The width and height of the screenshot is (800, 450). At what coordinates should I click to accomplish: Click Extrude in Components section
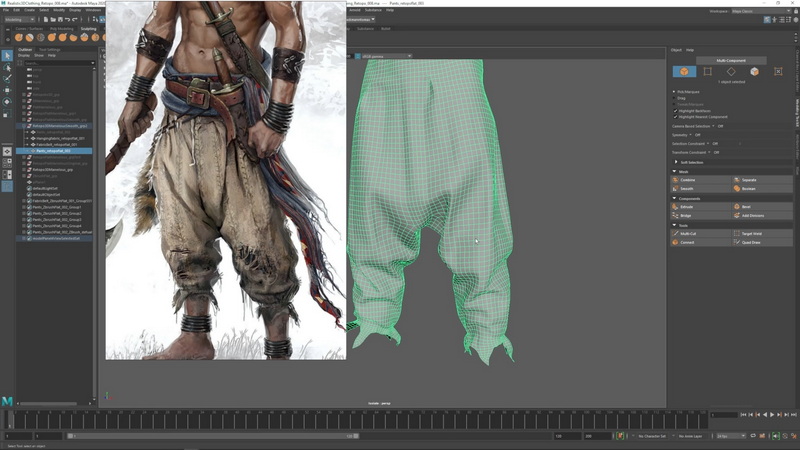coord(701,207)
